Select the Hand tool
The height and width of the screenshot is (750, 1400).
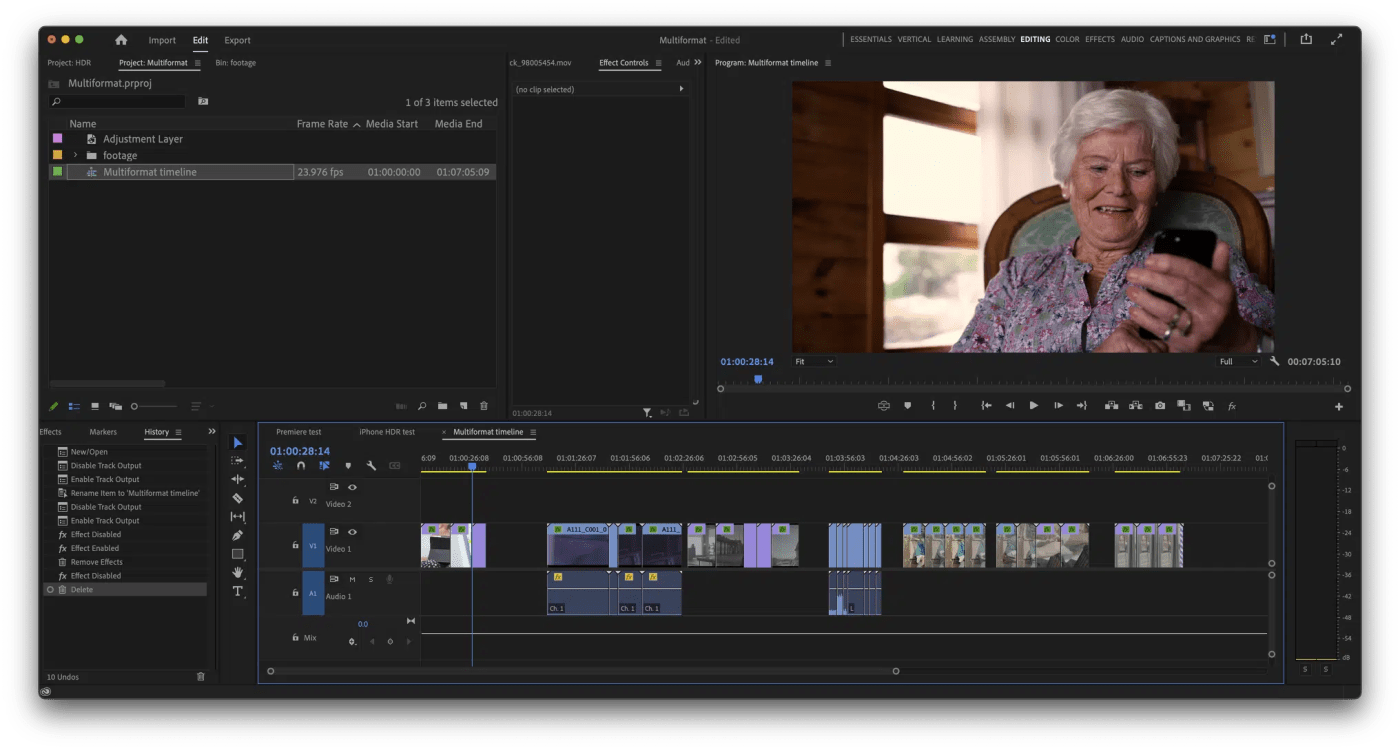point(238,572)
